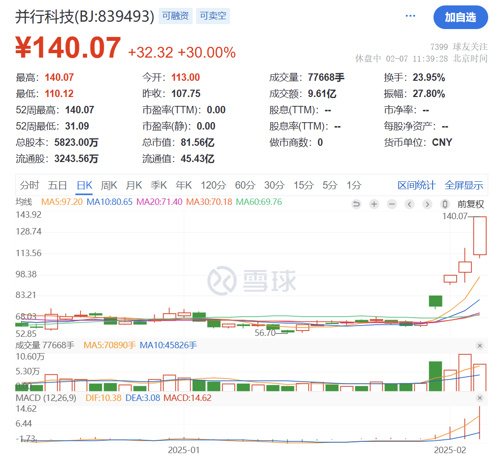Open the 月K chart tab
500x461 pixels.
(x=134, y=185)
